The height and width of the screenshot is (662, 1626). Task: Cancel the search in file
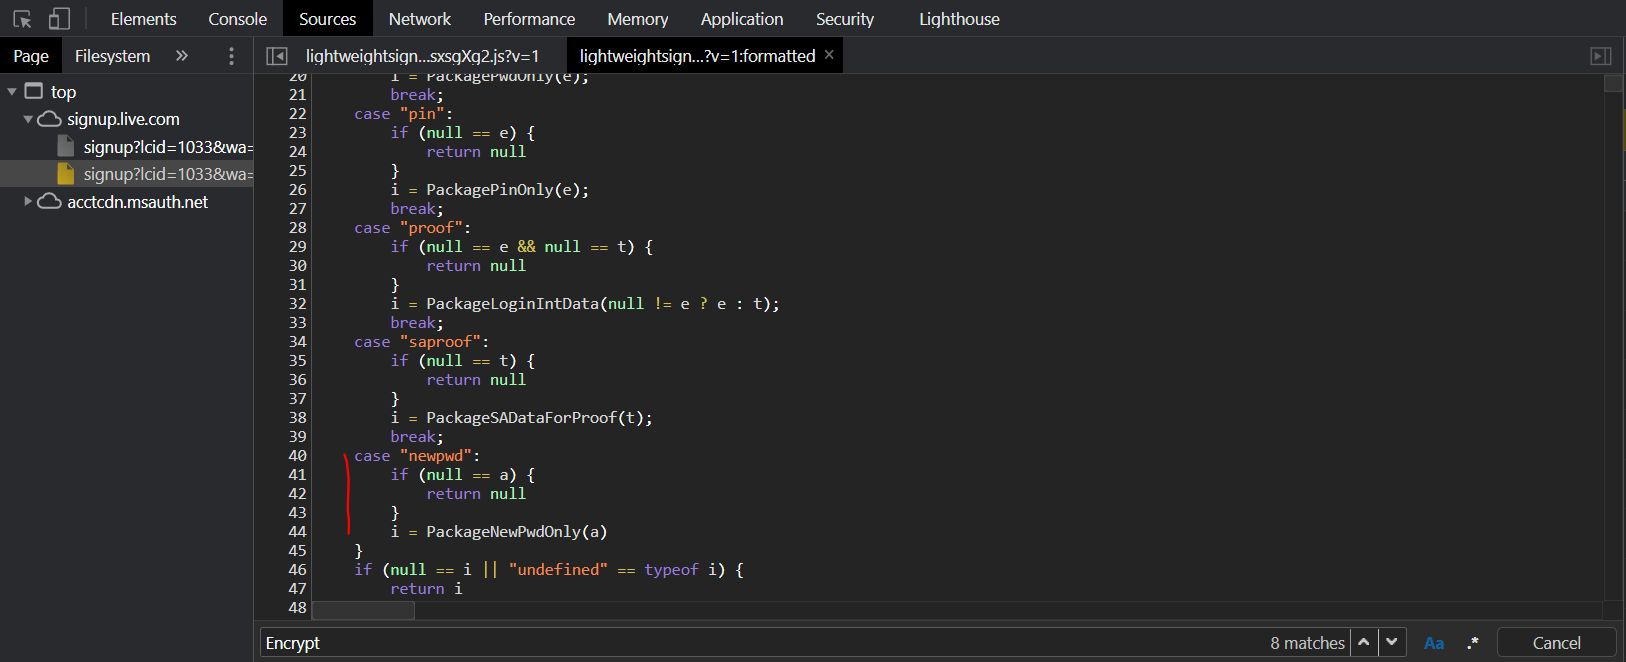[1556, 643]
